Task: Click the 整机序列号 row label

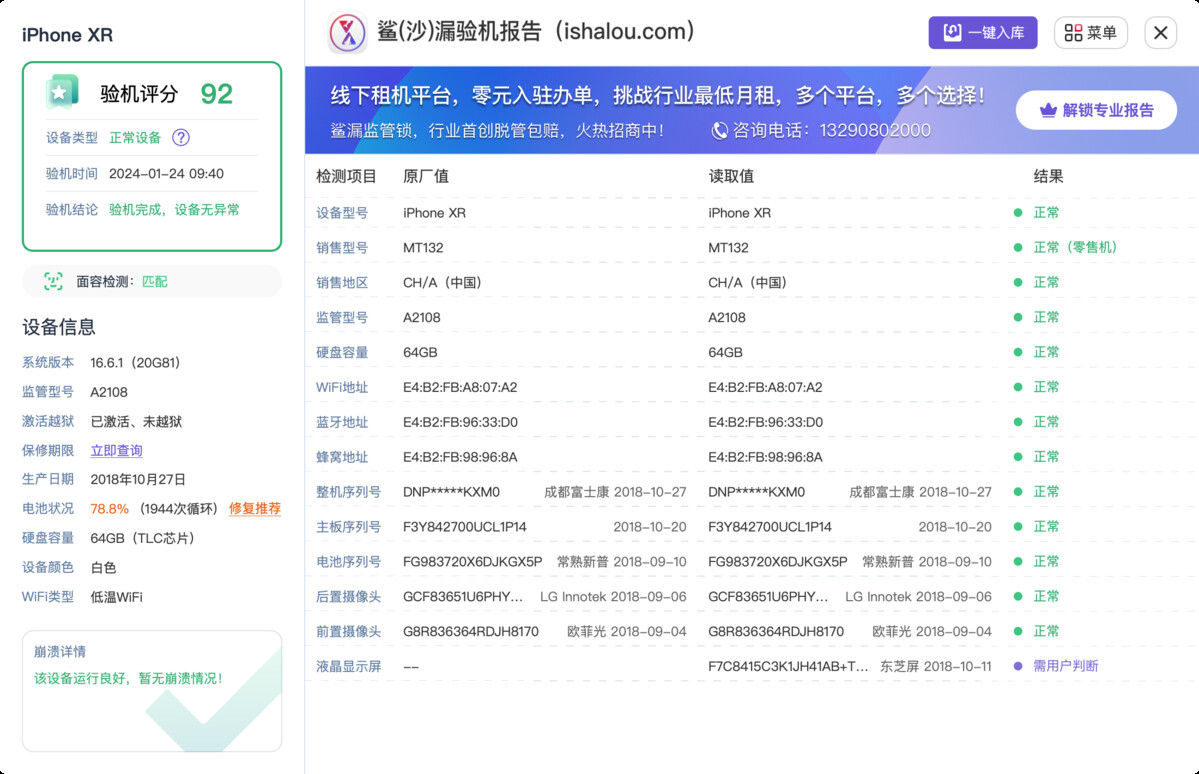Action: tap(348, 492)
